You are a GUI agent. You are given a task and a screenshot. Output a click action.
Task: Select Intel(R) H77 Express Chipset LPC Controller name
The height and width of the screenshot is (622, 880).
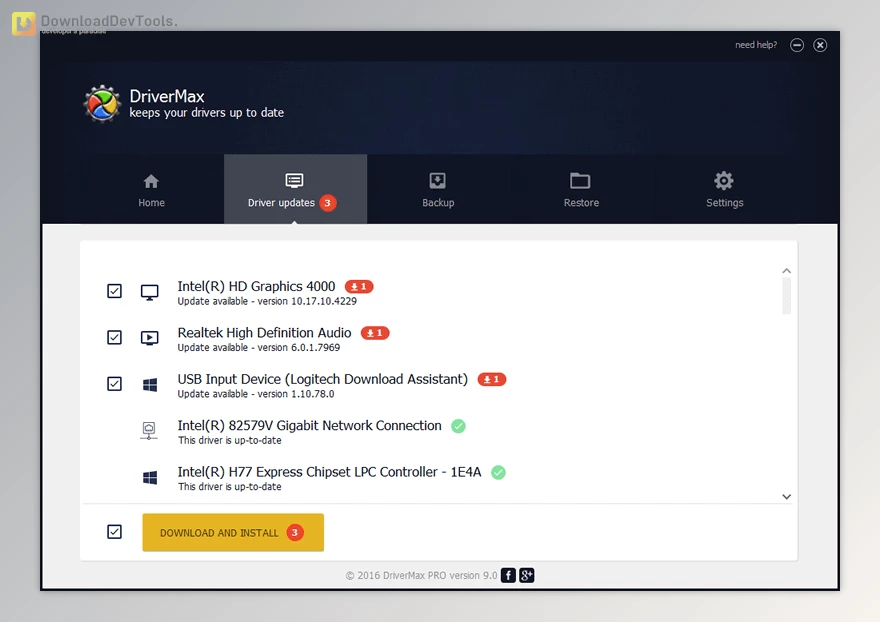point(329,472)
